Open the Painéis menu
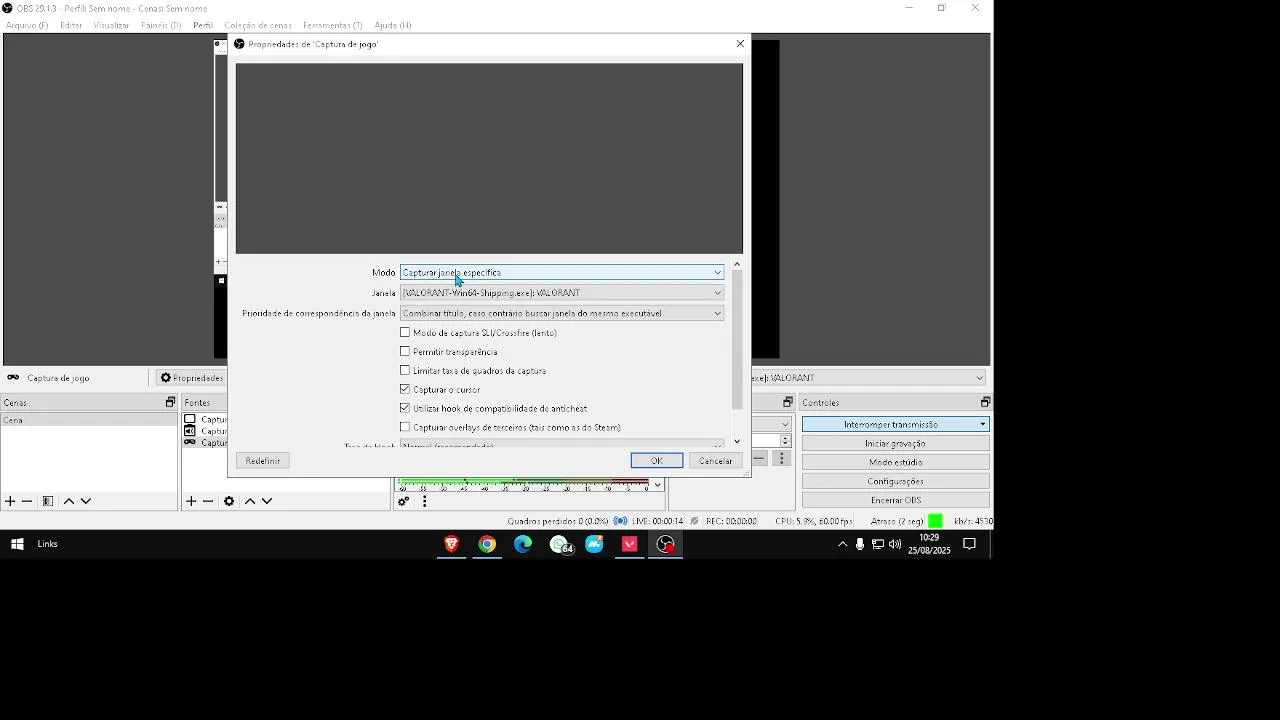Image resolution: width=1280 pixels, height=720 pixels. [x=161, y=25]
